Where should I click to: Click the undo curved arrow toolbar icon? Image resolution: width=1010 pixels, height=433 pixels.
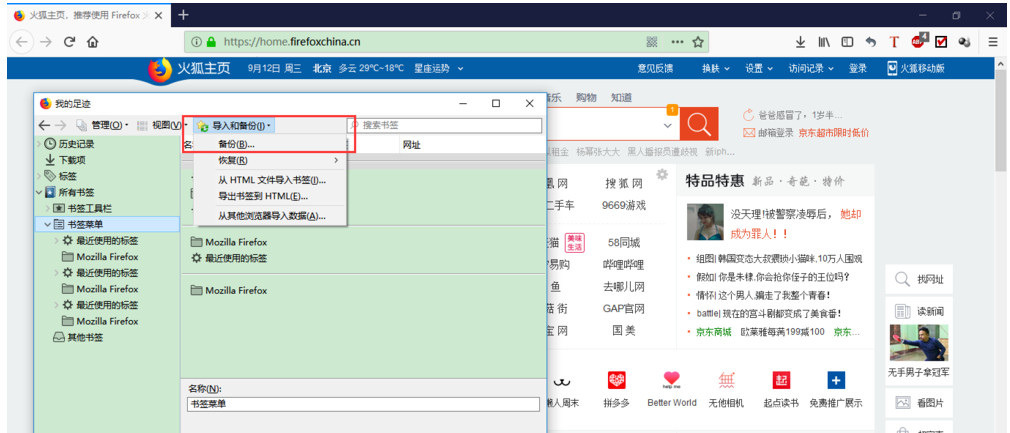871,42
